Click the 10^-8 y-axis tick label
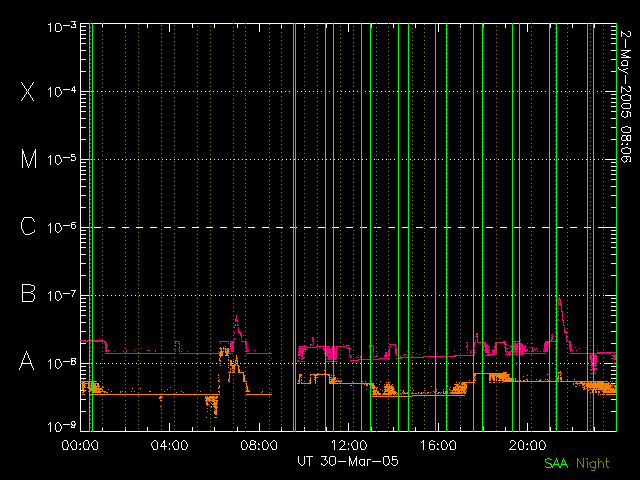The image size is (640, 480). pyautogui.click(x=62, y=363)
